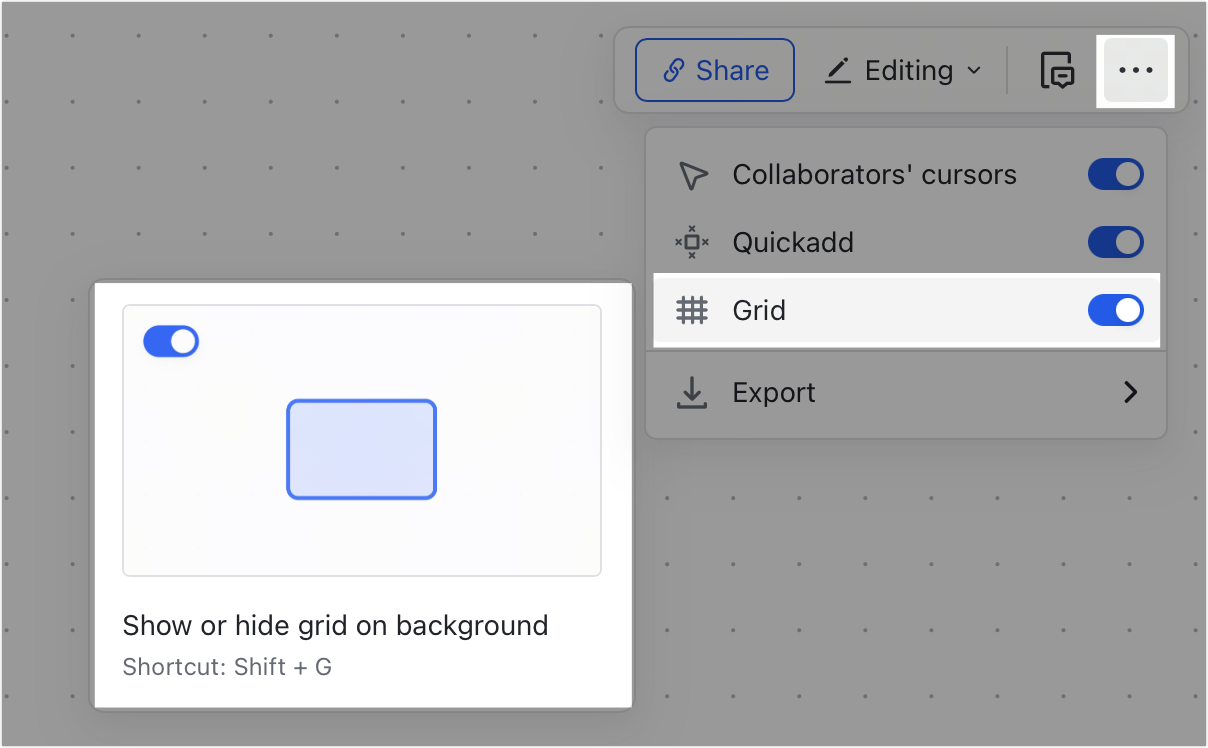Toggle Collaborators' cursors switch
Image resolution: width=1208 pixels, height=748 pixels.
tap(1116, 174)
